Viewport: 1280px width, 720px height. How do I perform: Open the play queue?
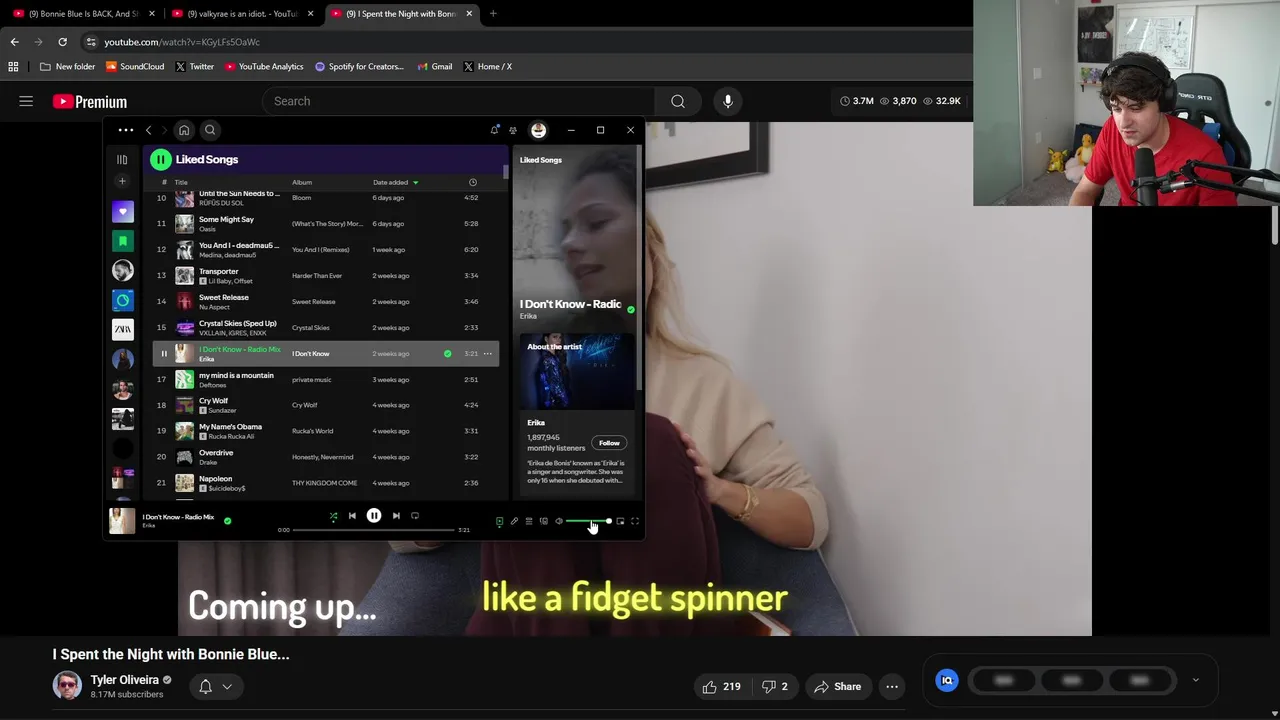(529, 521)
